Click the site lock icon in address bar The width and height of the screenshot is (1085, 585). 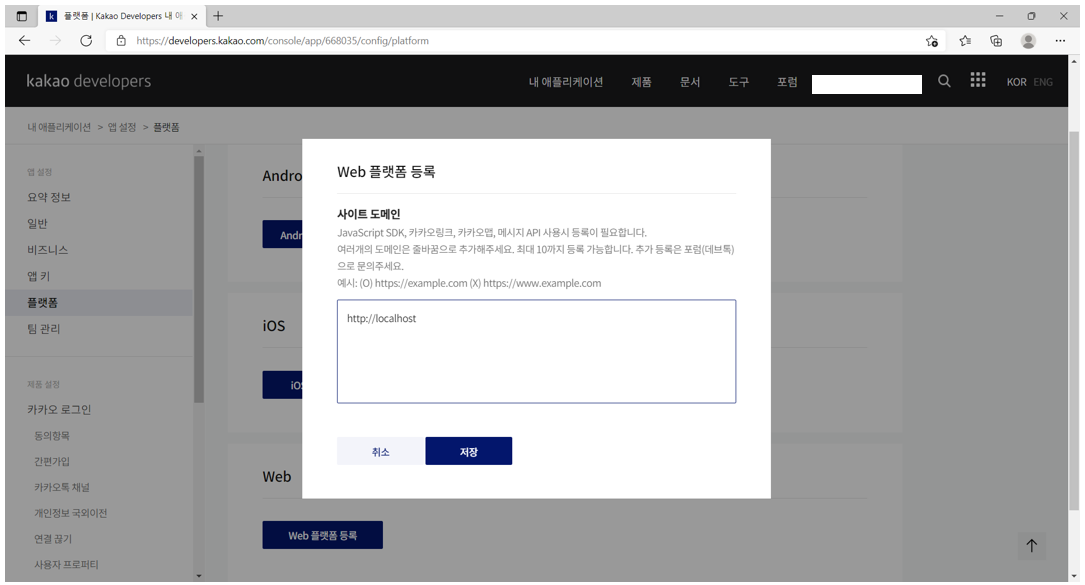pyautogui.click(x=121, y=41)
